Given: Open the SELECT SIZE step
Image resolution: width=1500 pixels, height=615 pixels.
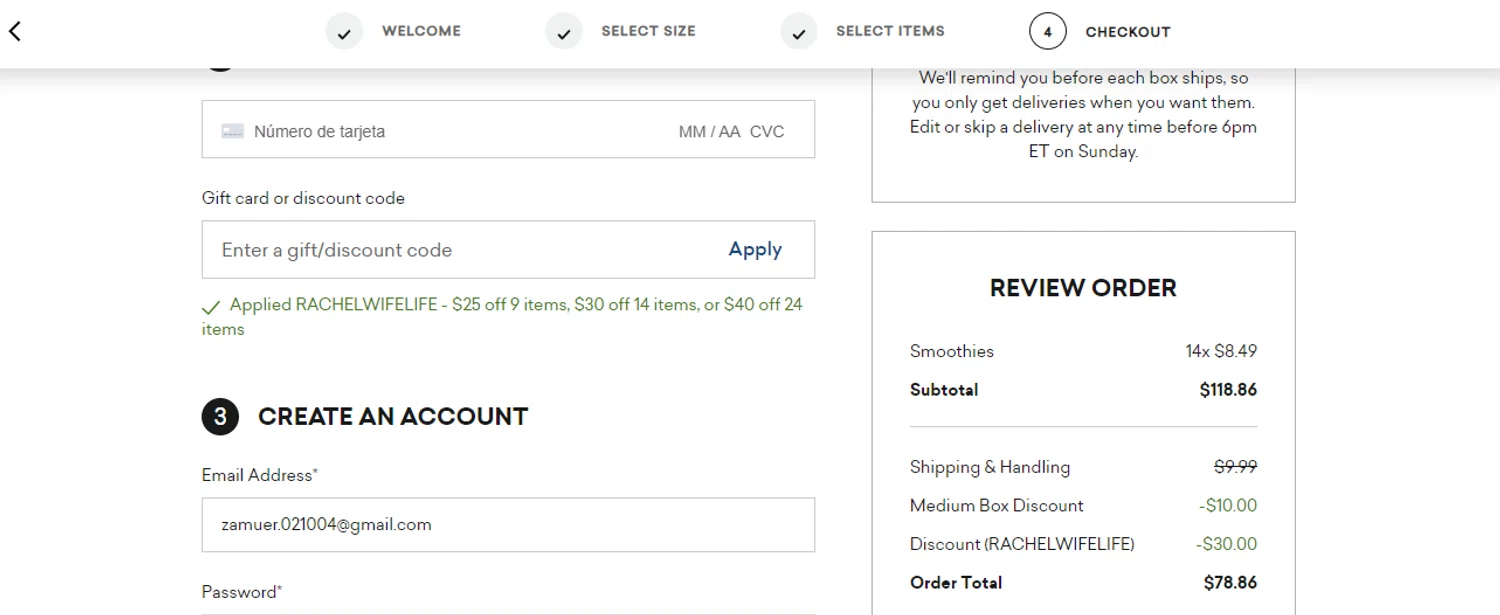Looking at the screenshot, I should tap(648, 31).
